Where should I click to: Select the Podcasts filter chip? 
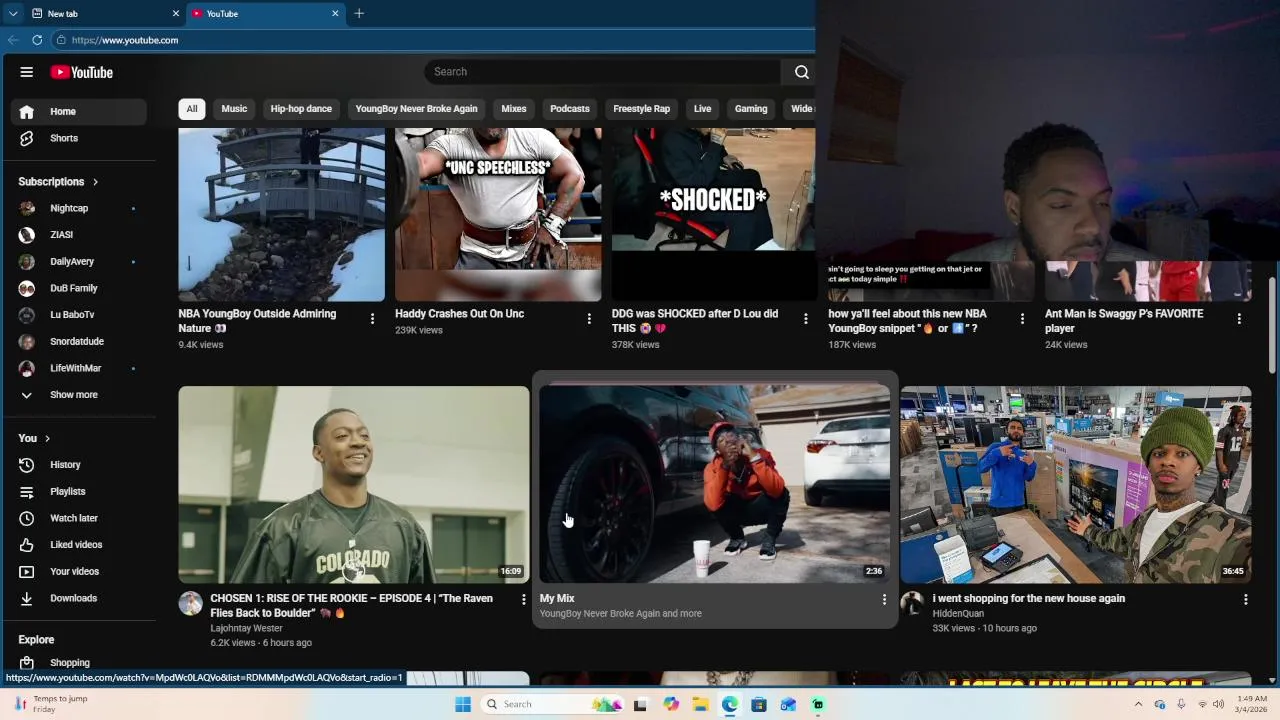coord(570,109)
